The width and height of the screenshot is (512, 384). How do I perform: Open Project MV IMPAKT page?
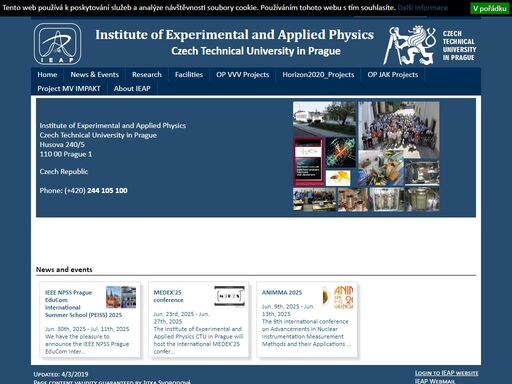point(69,89)
